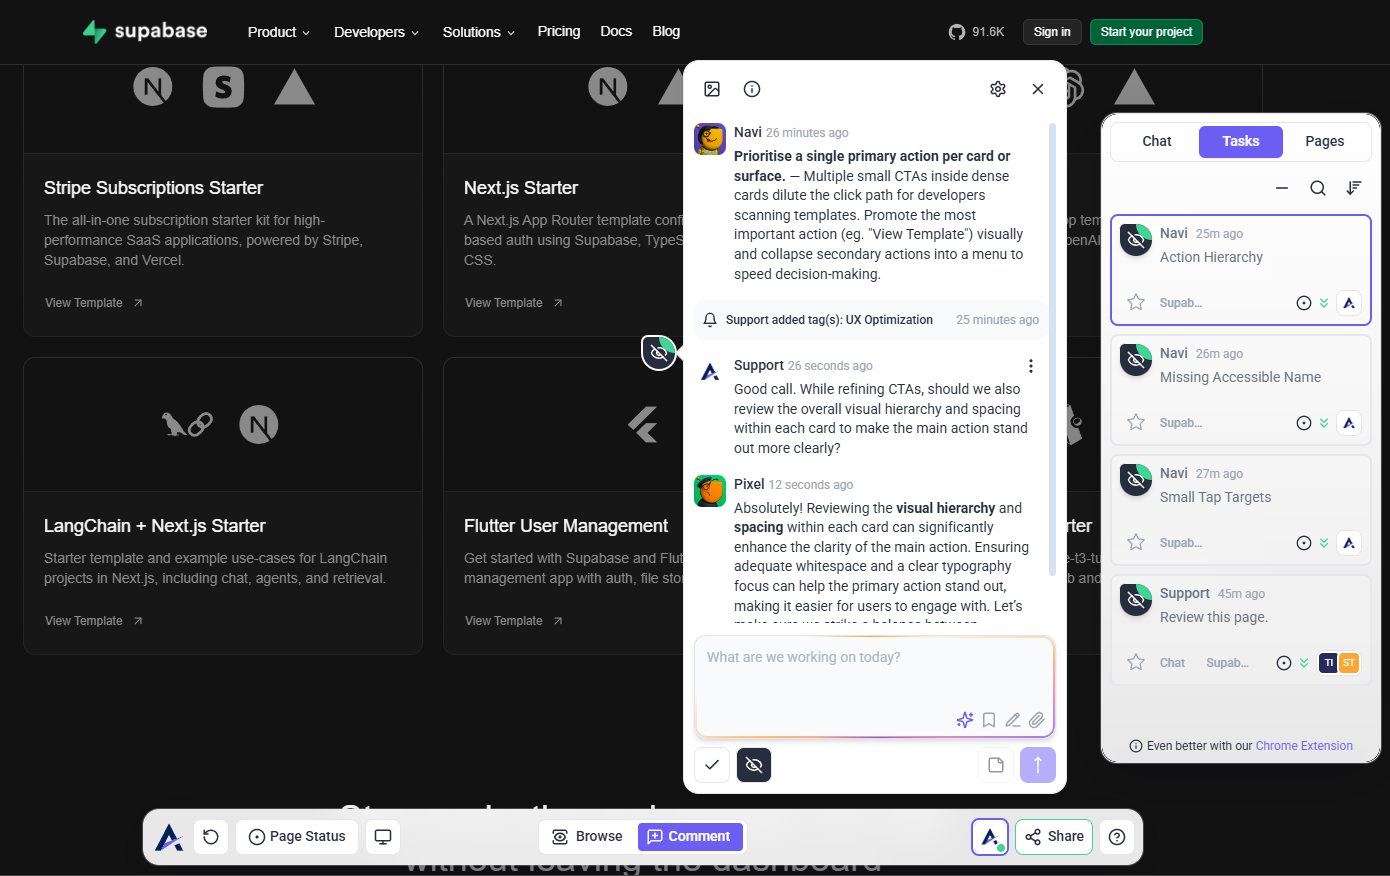Click the AI sparkle icon in message box
The height and width of the screenshot is (876, 1390).
964,720
